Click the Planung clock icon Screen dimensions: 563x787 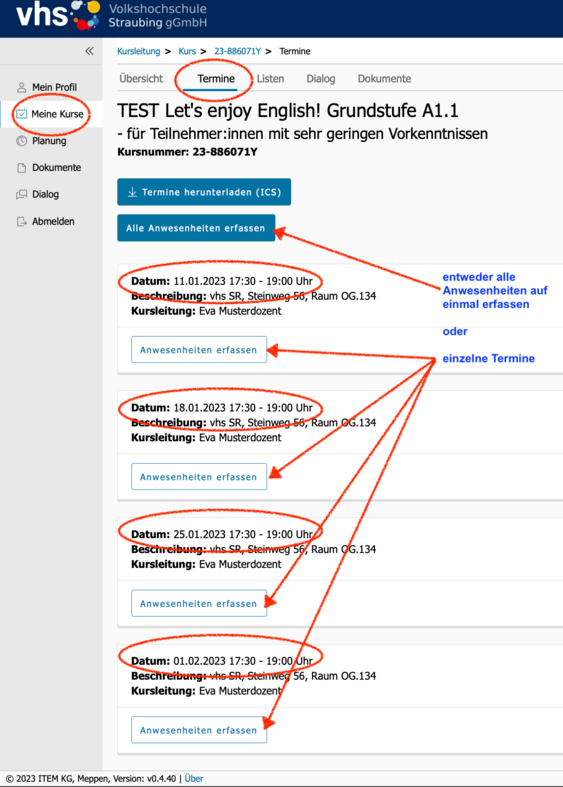tap(22, 141)
